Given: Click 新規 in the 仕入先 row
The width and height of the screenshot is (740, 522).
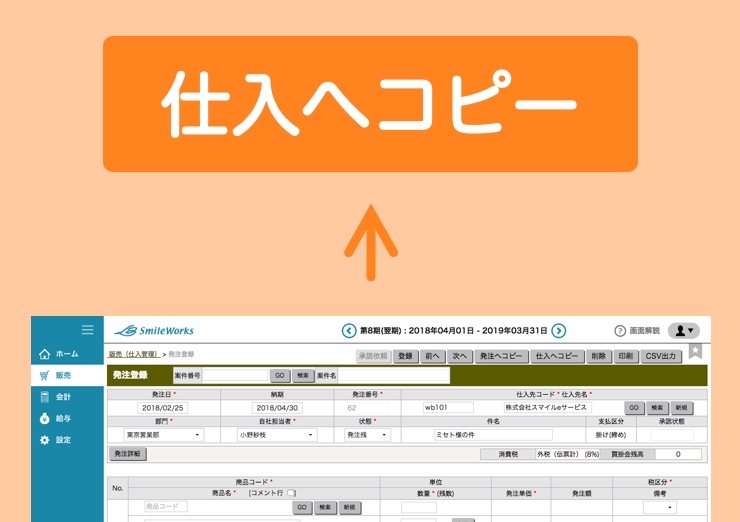Looking at the screenshot, I should (x=681, y=408).
